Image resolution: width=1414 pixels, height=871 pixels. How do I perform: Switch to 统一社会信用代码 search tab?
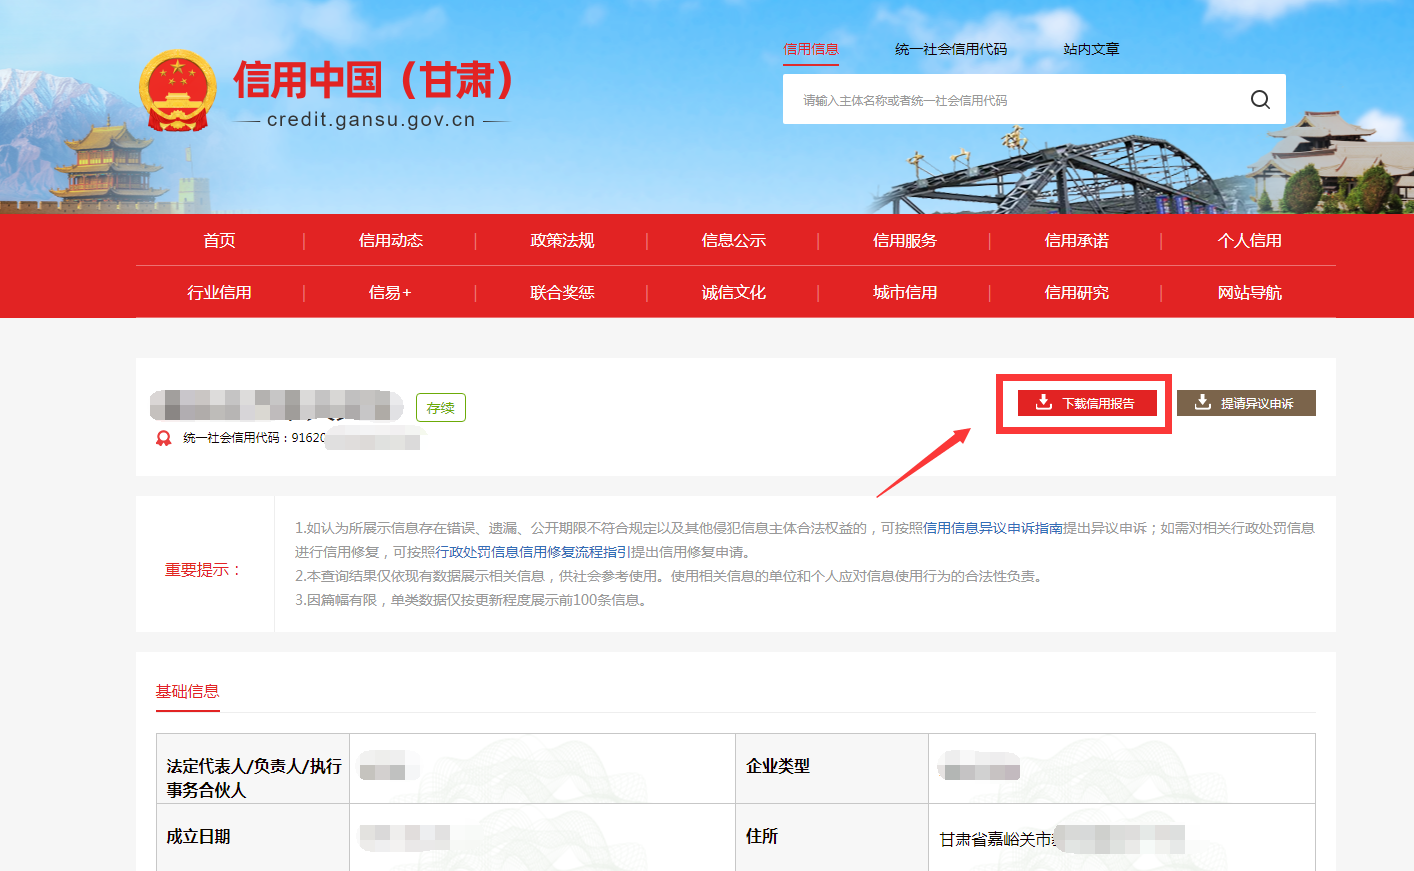point(950,49)
